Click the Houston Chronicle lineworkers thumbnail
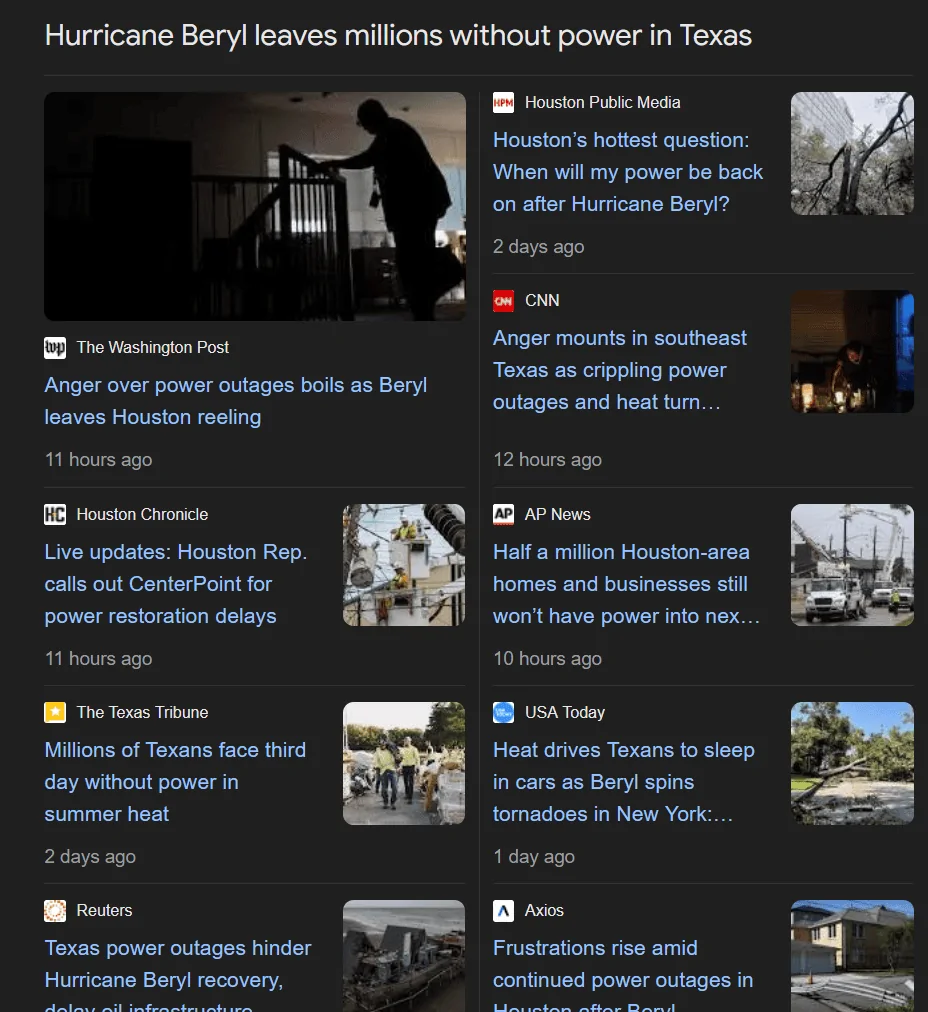This screenshot has height=1012, width=928. 404,565
